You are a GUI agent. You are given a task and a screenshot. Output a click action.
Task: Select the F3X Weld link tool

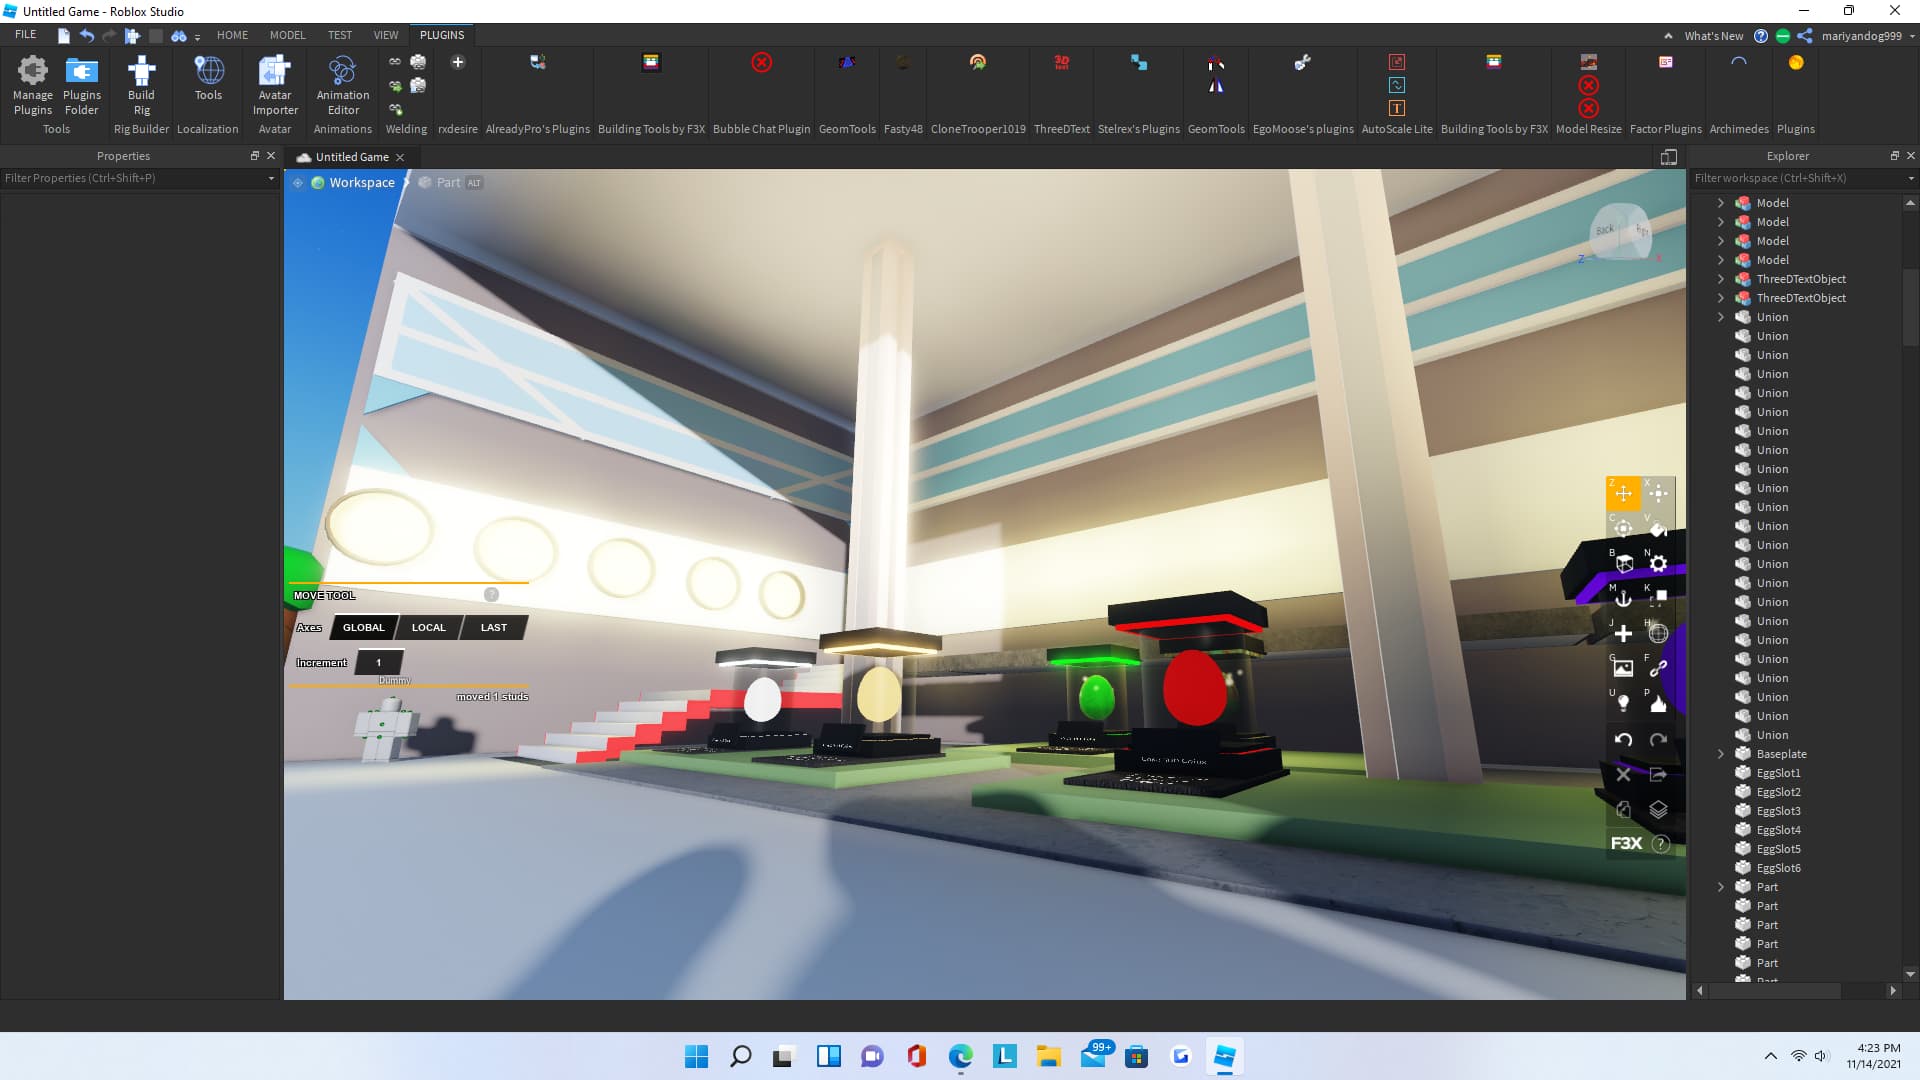point(1658,668)
